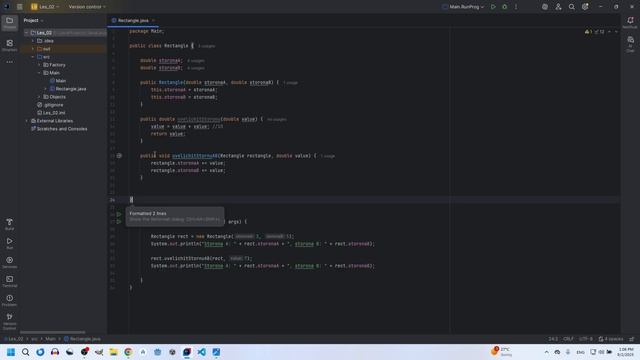Click the line:column indicator in status bar
Screen dimensions: 640x360
(553, 339)
